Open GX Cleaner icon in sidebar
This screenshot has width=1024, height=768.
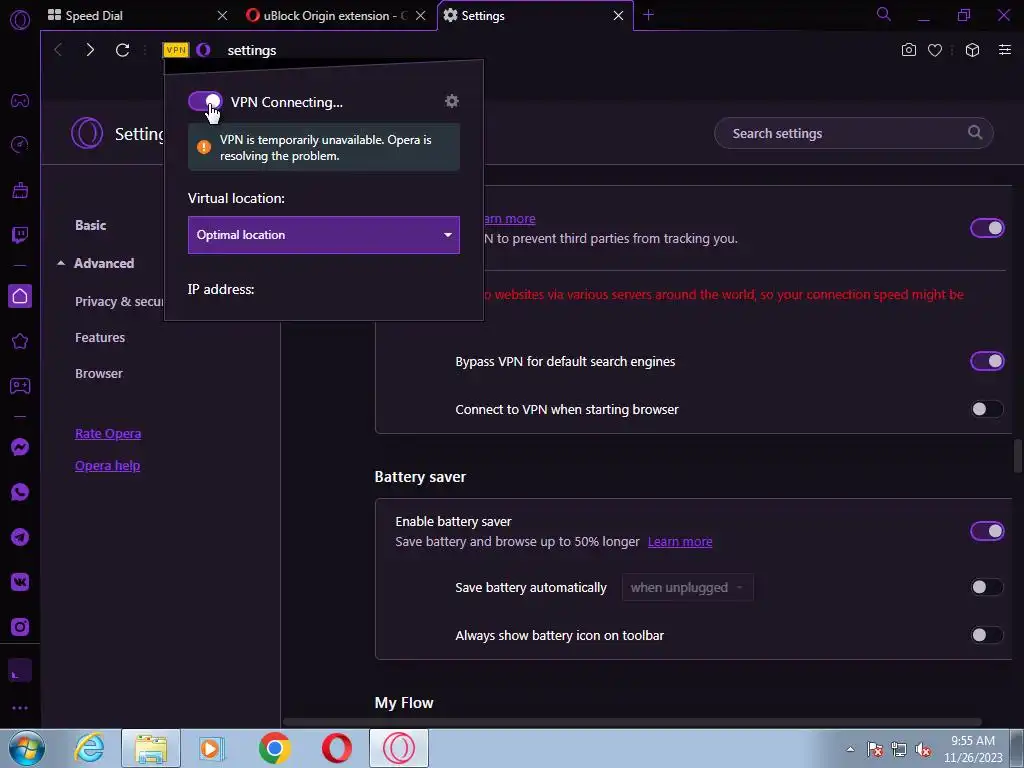tap(20, 190)
